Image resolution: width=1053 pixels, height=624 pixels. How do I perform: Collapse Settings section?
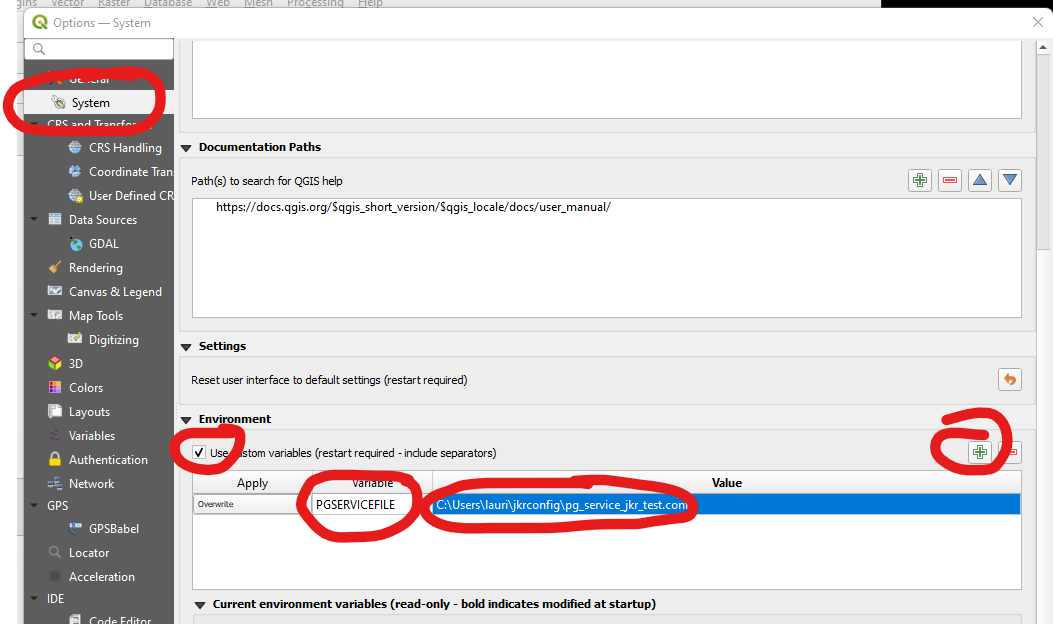pos(187,347)
